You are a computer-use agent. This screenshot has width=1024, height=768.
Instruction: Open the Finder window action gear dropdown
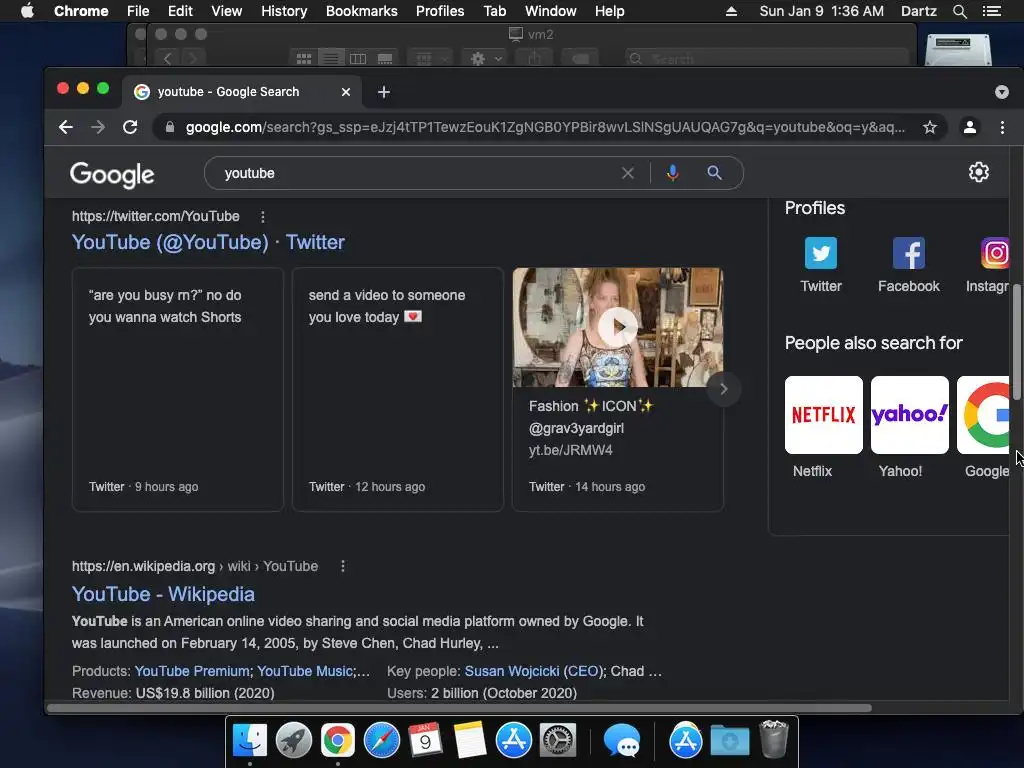485,59
